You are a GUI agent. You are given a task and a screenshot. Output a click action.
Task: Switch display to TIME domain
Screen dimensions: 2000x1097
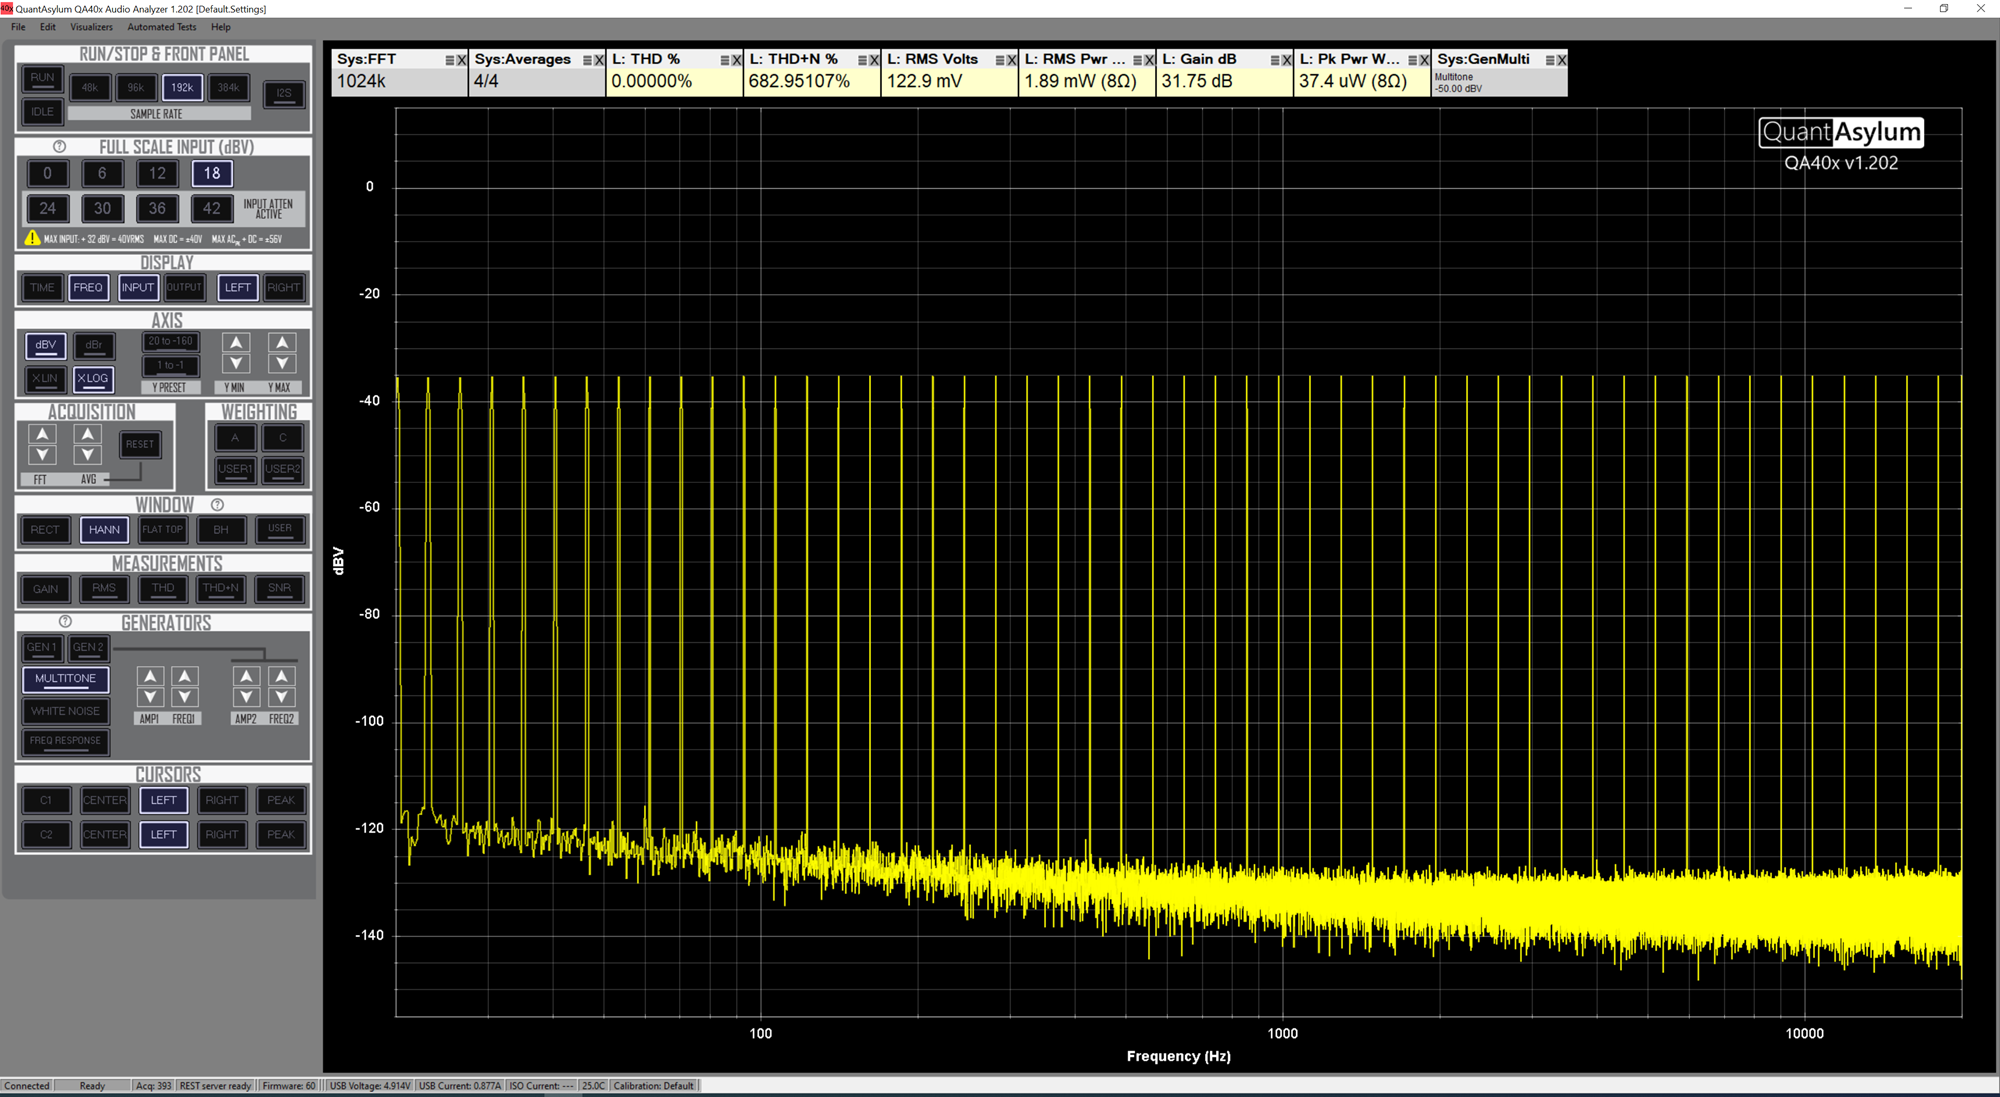pos(42,288)
